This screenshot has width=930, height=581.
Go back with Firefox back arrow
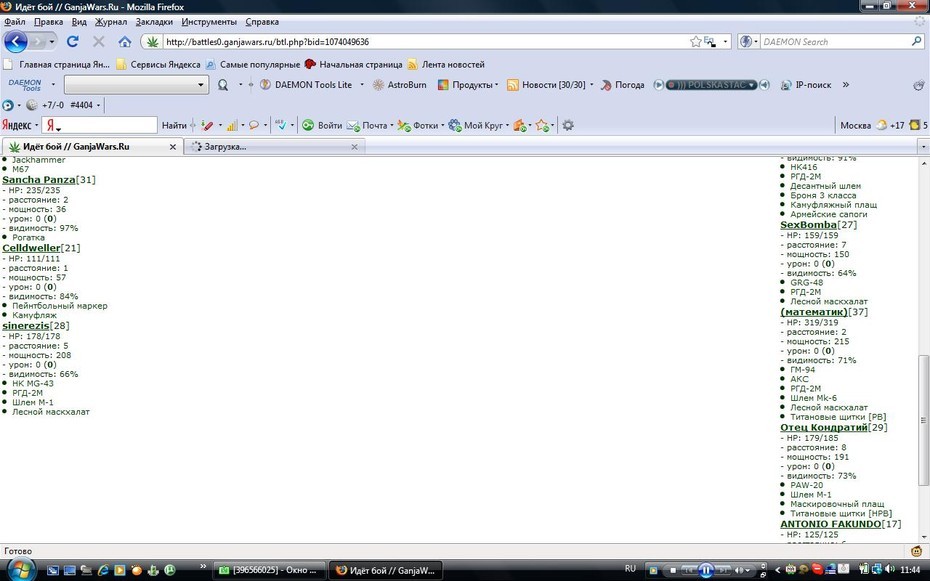(x=16, y=42)
